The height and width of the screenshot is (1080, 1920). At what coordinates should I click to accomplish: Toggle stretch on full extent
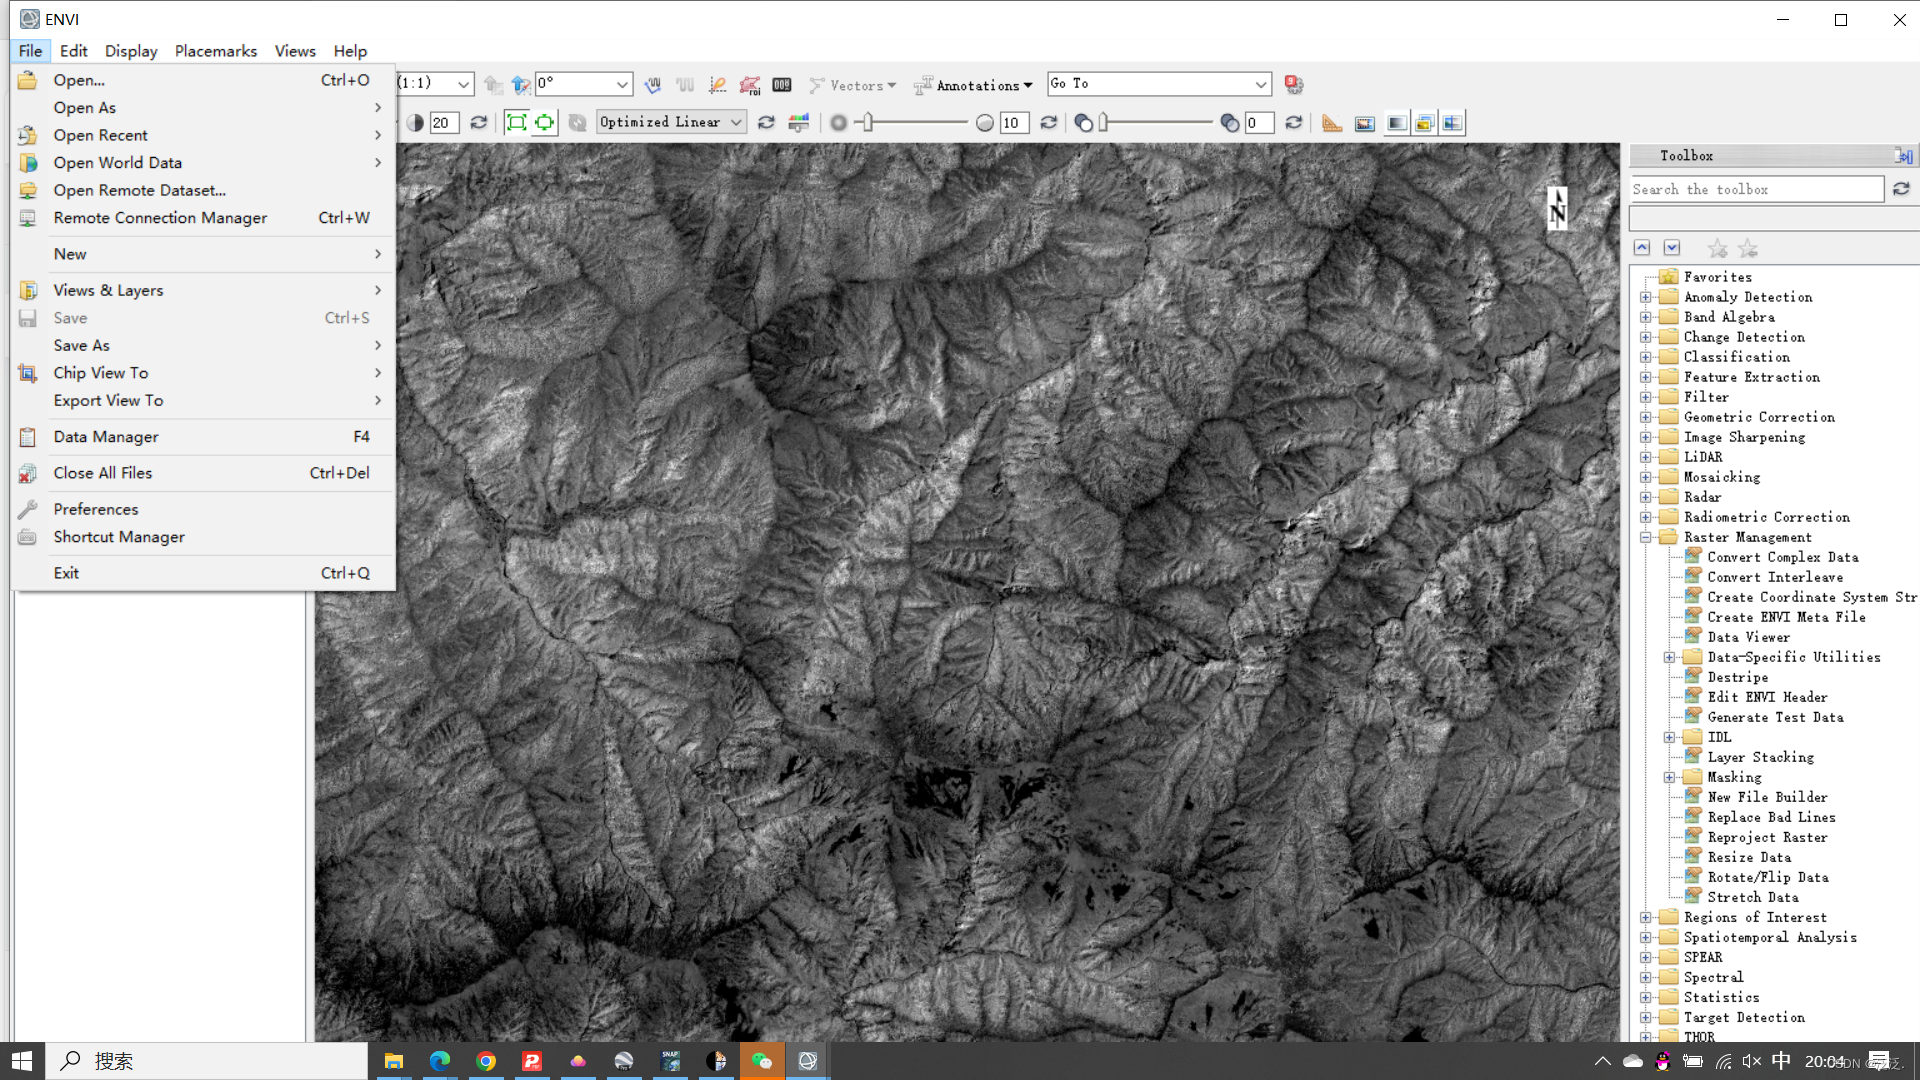tap(516, 123)
